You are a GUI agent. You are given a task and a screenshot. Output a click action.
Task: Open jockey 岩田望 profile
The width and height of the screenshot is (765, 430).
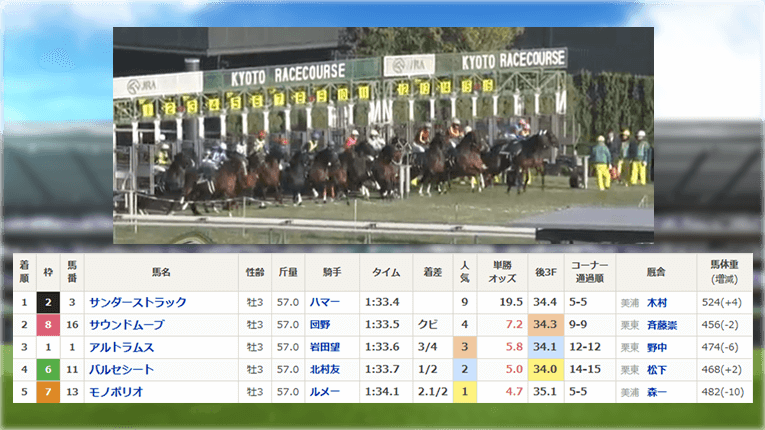click(x=325, y=347)
